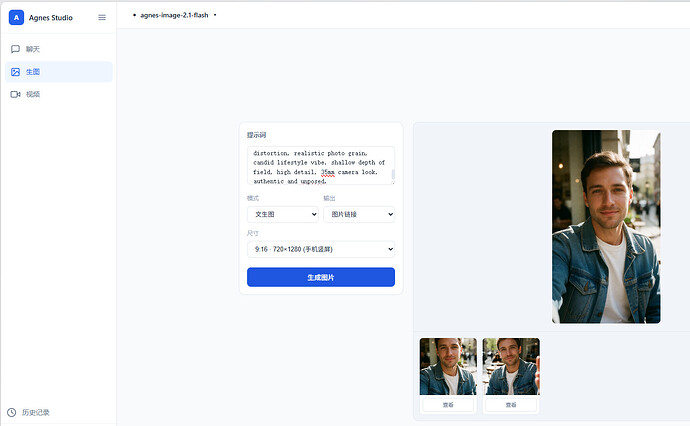690x426 pixels.
Task: Click the clock history icon
Action: pyautogui.click(x=11, y=412)
